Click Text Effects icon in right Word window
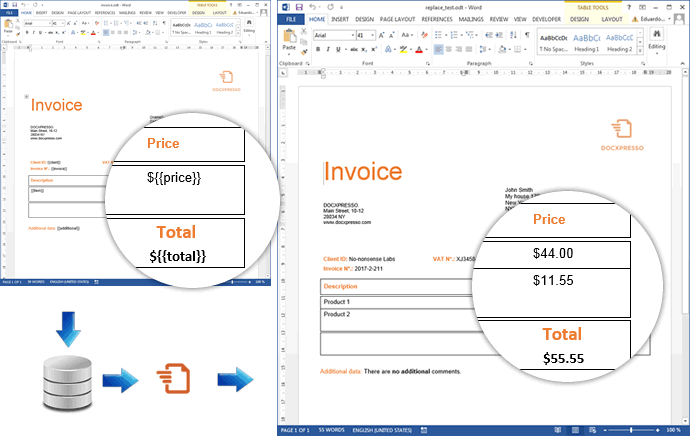Screen dimensions: 690x436 (x=388, y=49)
